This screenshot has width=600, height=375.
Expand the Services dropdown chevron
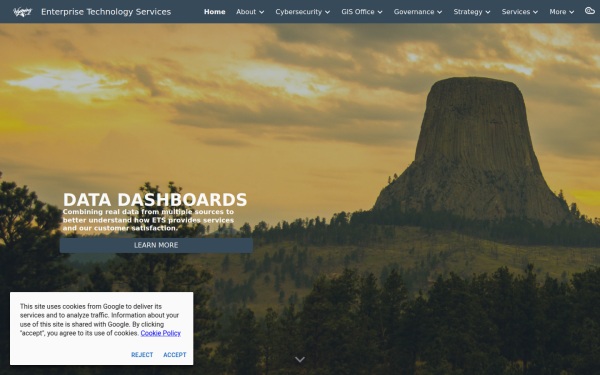[x=536, y=12]
